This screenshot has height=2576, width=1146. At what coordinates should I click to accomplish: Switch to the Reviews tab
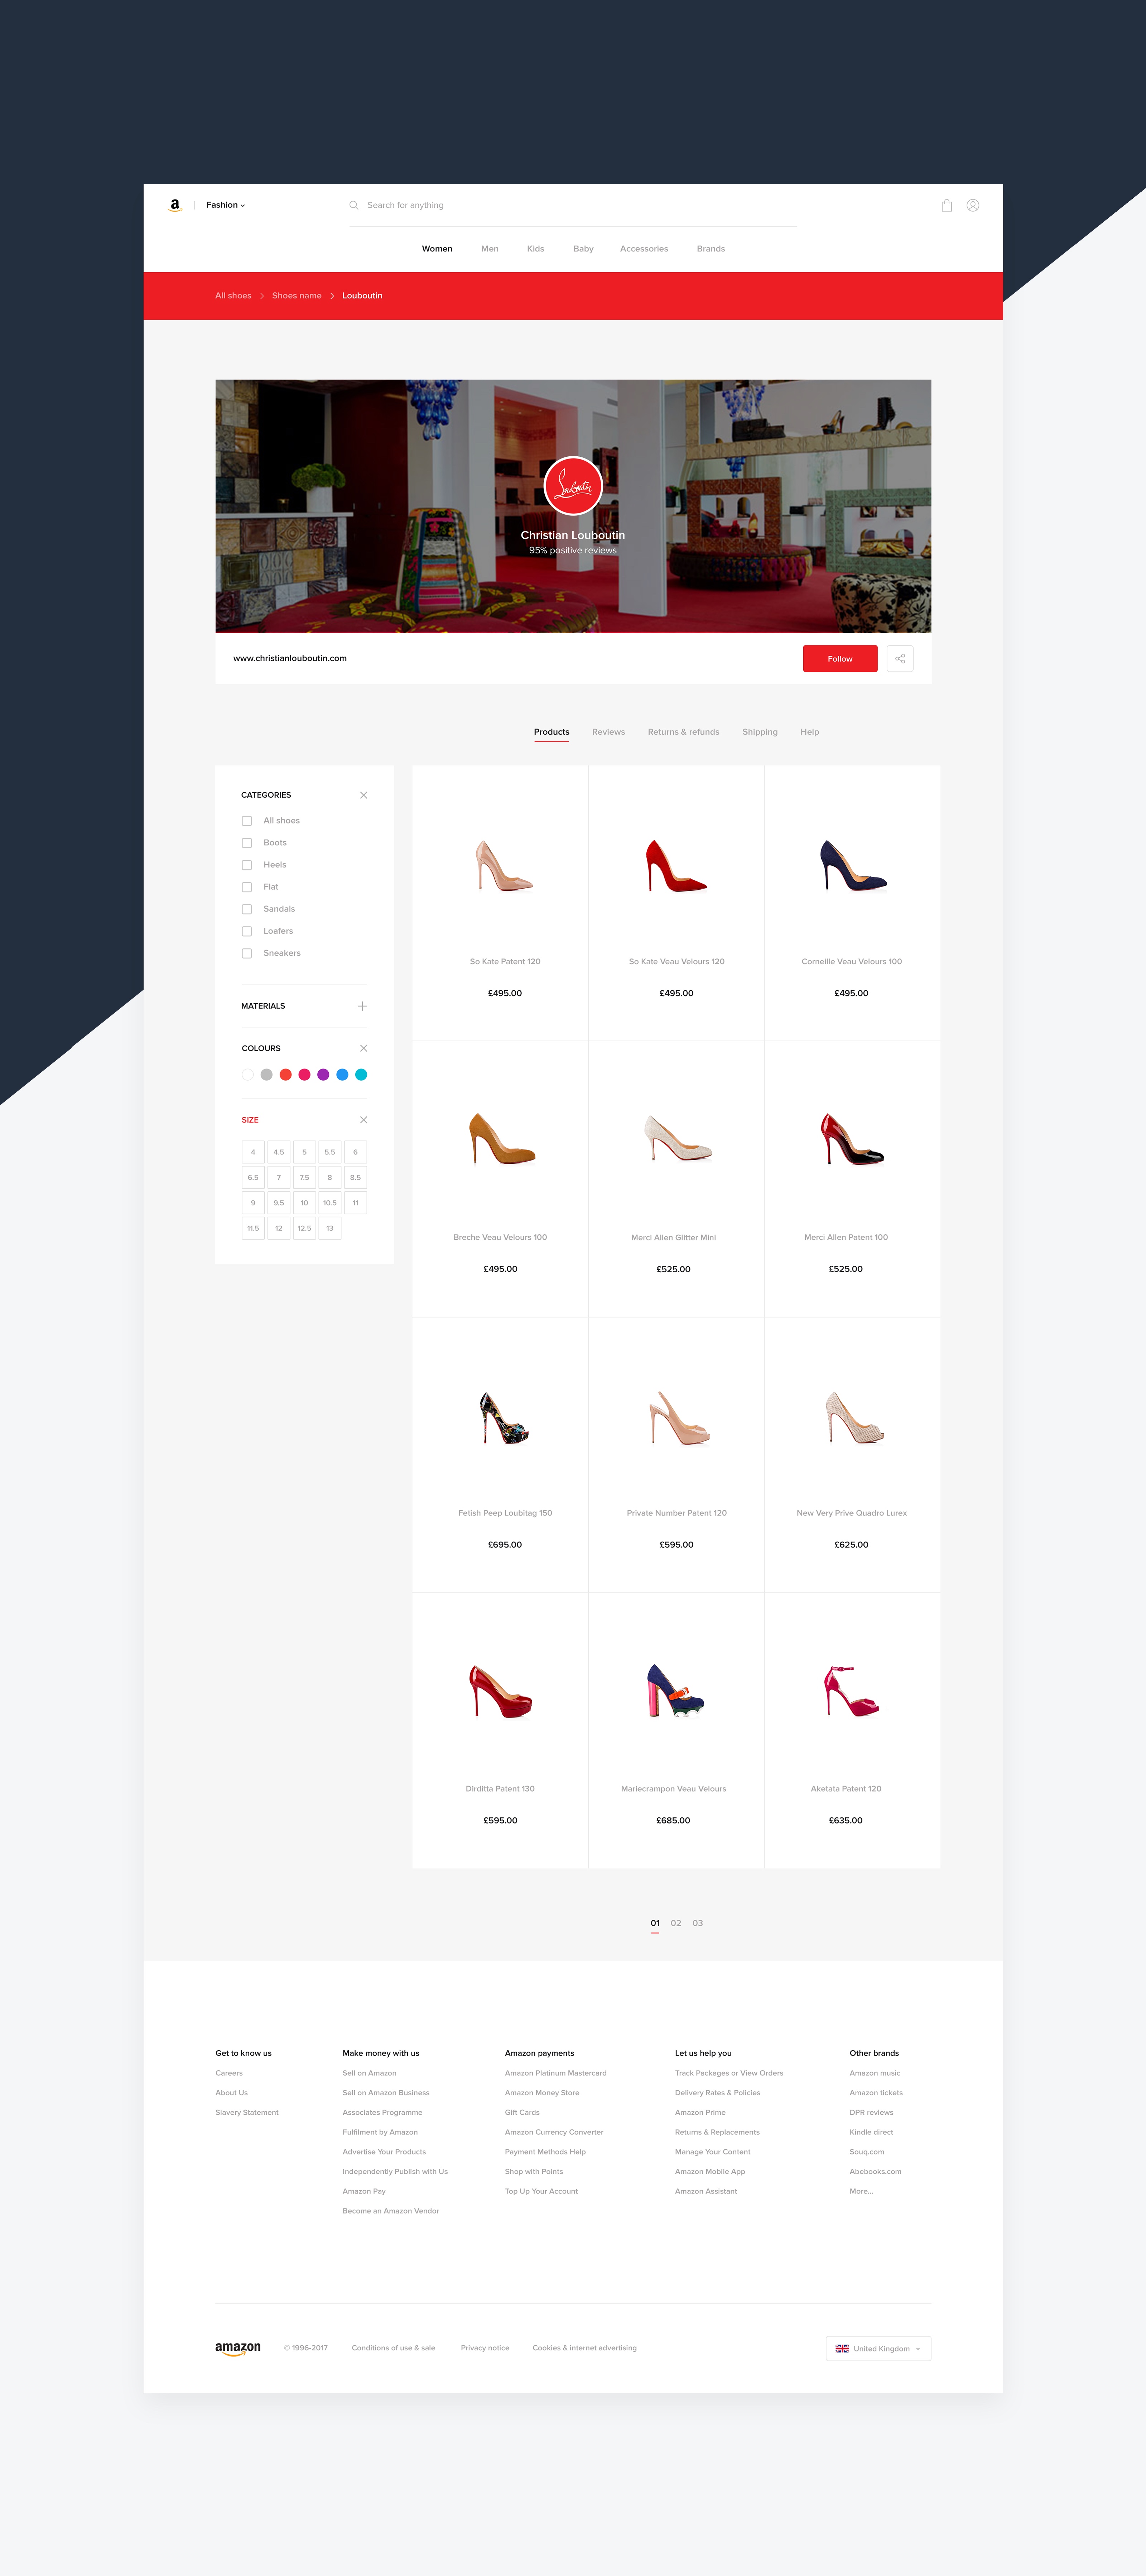[x=608, y=732]
